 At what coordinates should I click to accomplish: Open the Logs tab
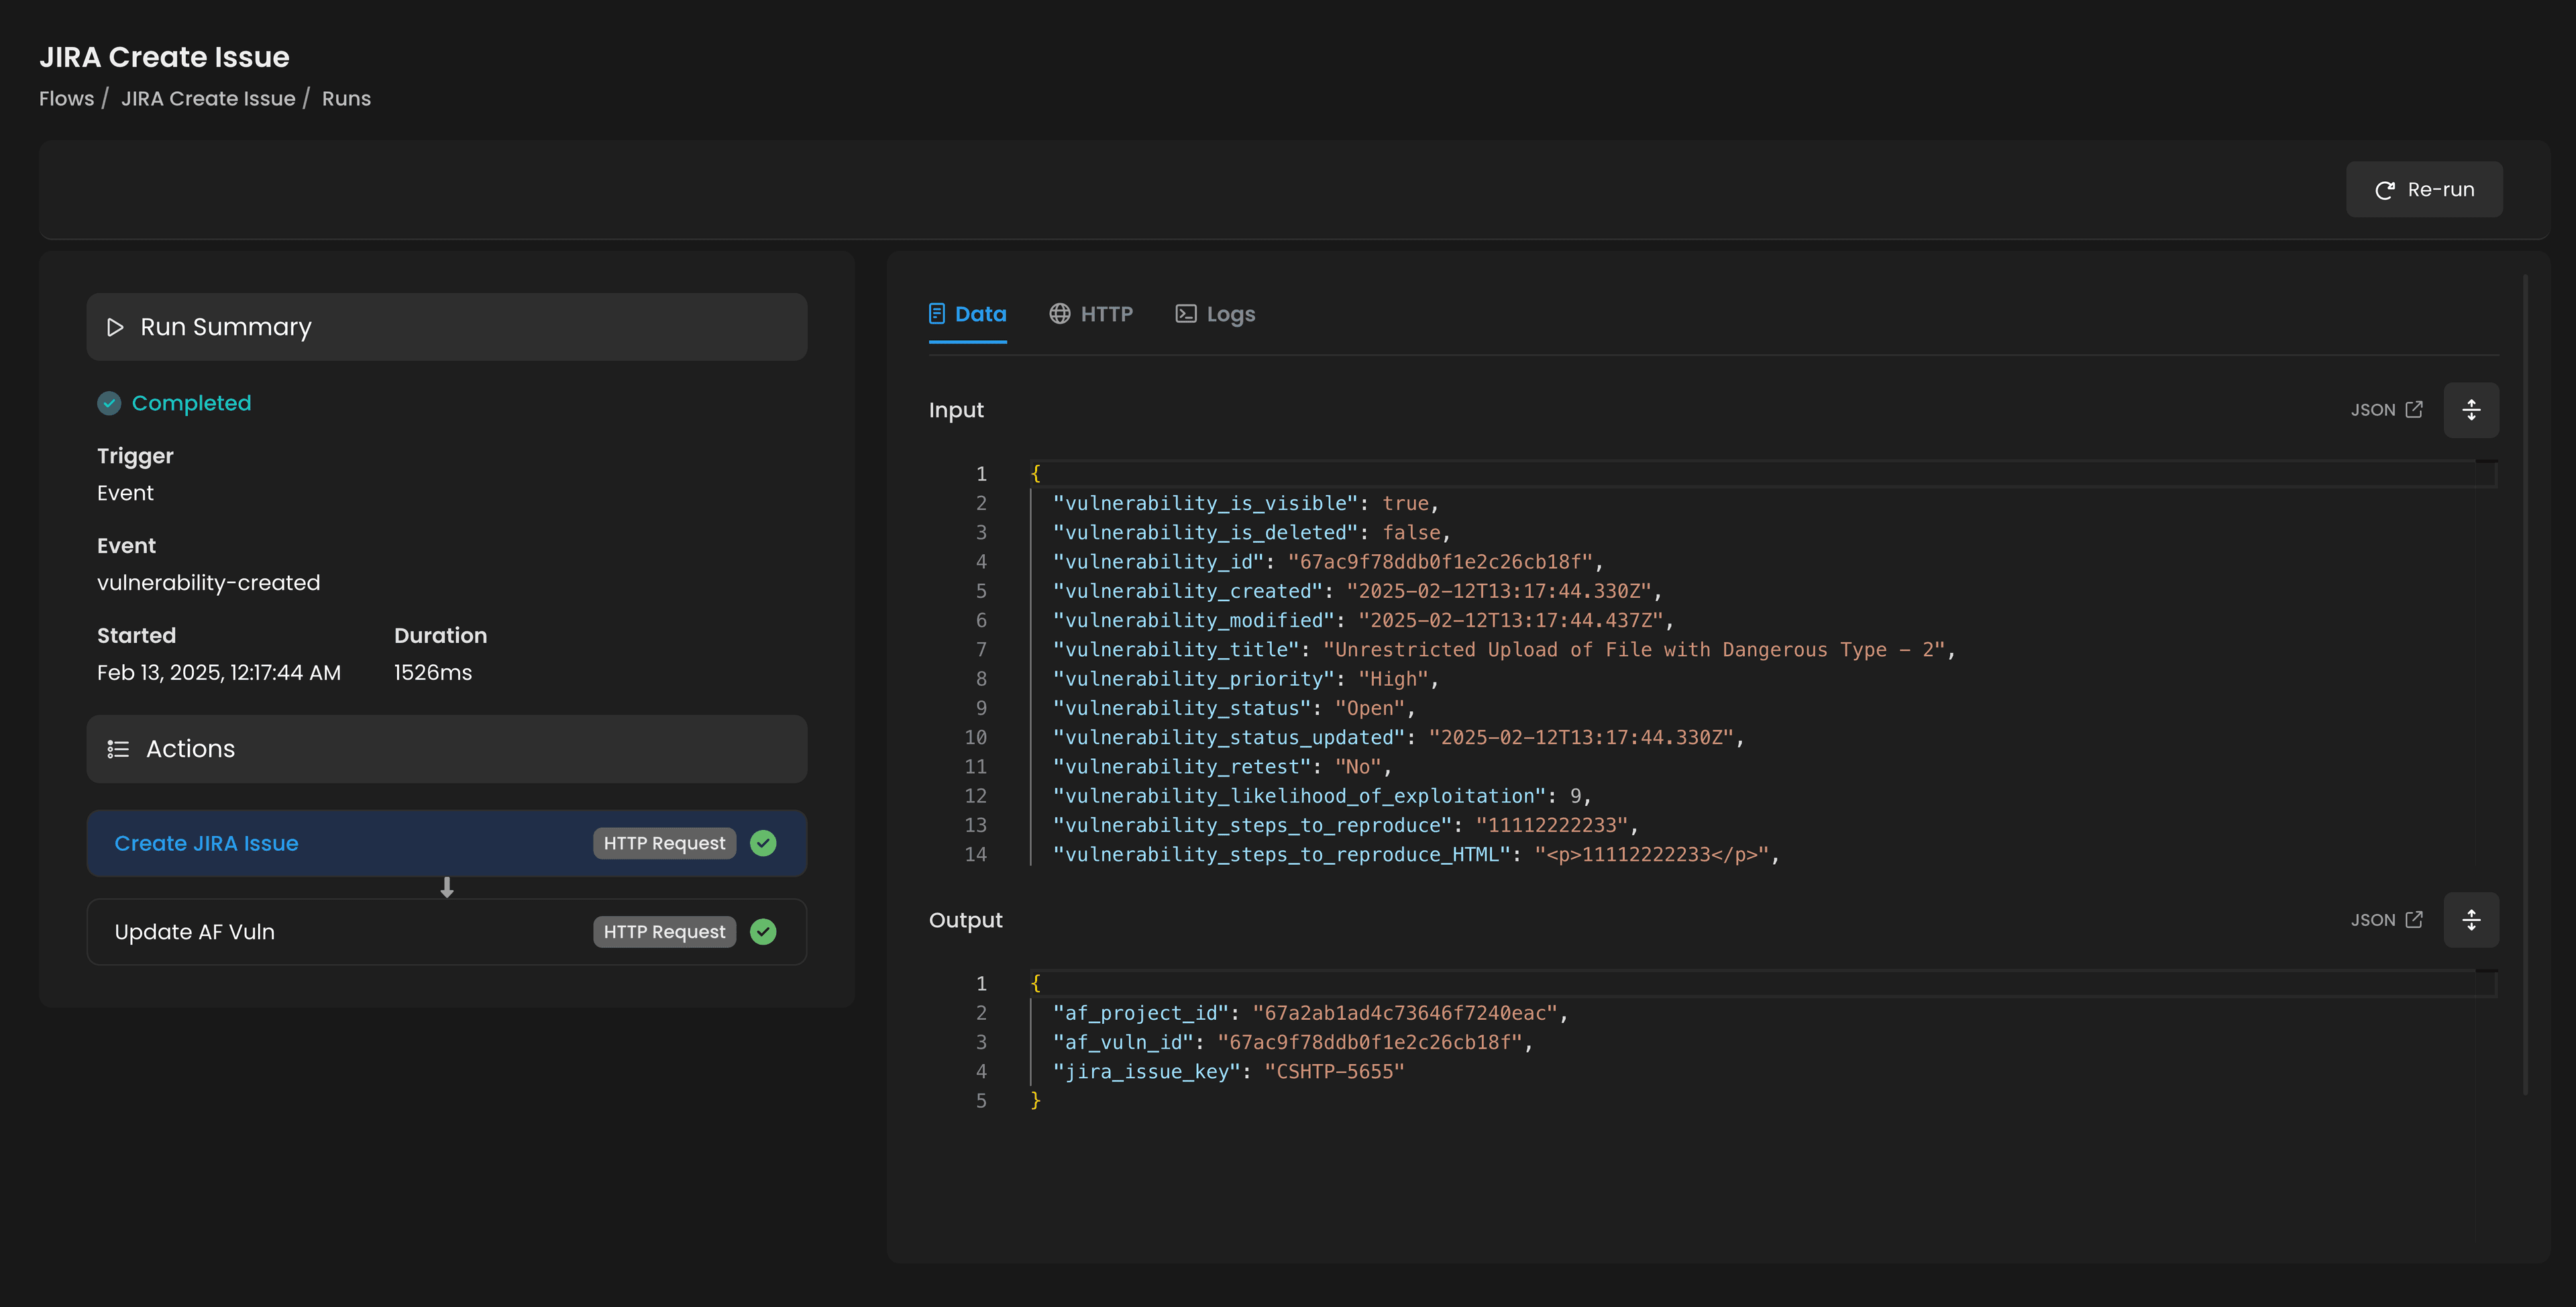[1214, 314]
